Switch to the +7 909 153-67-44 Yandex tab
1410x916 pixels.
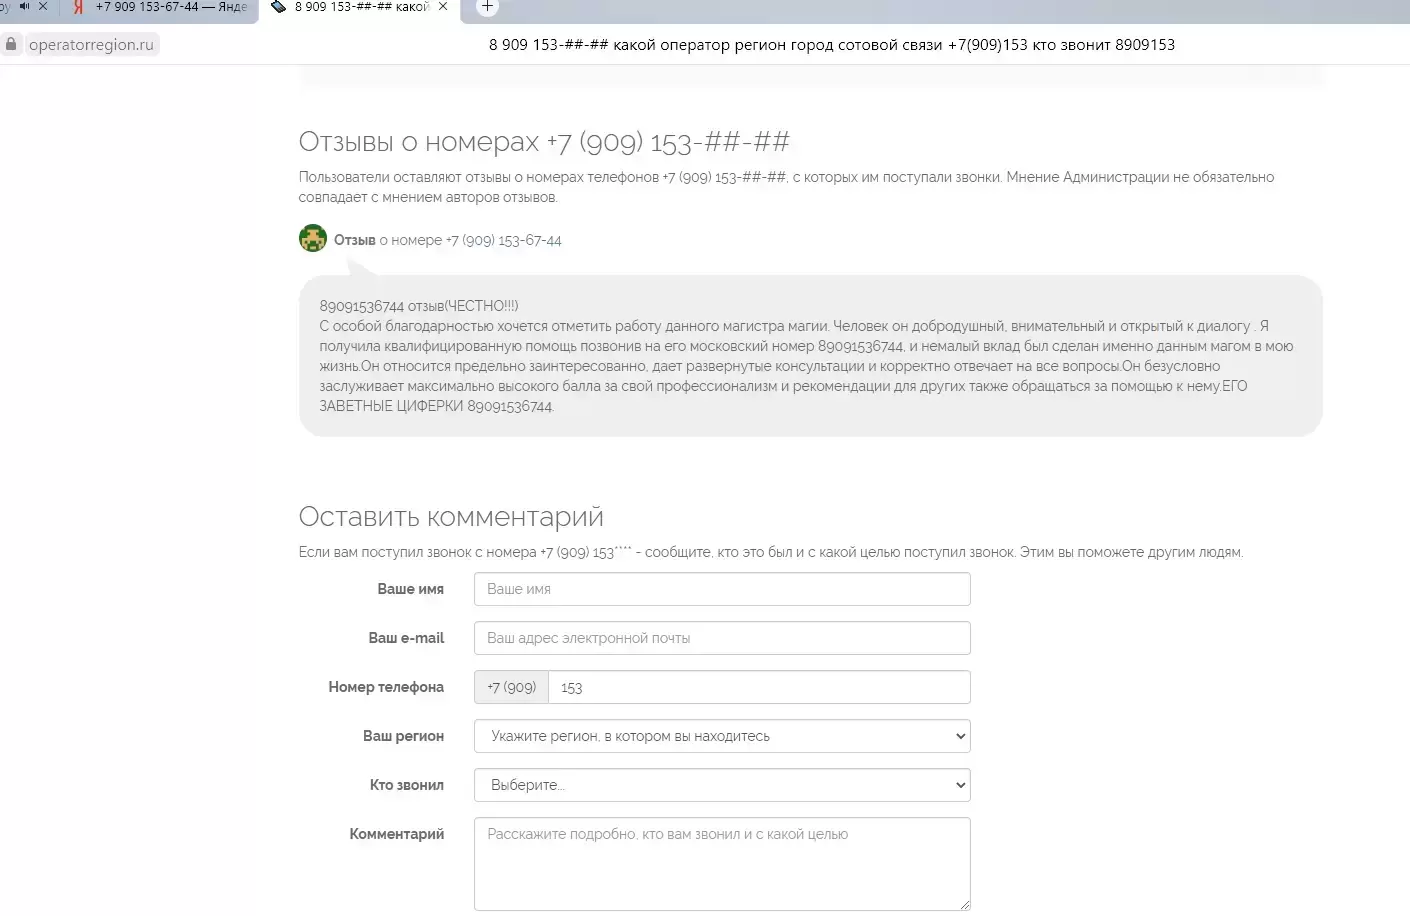pyautogui.click(x=160, y=8)
